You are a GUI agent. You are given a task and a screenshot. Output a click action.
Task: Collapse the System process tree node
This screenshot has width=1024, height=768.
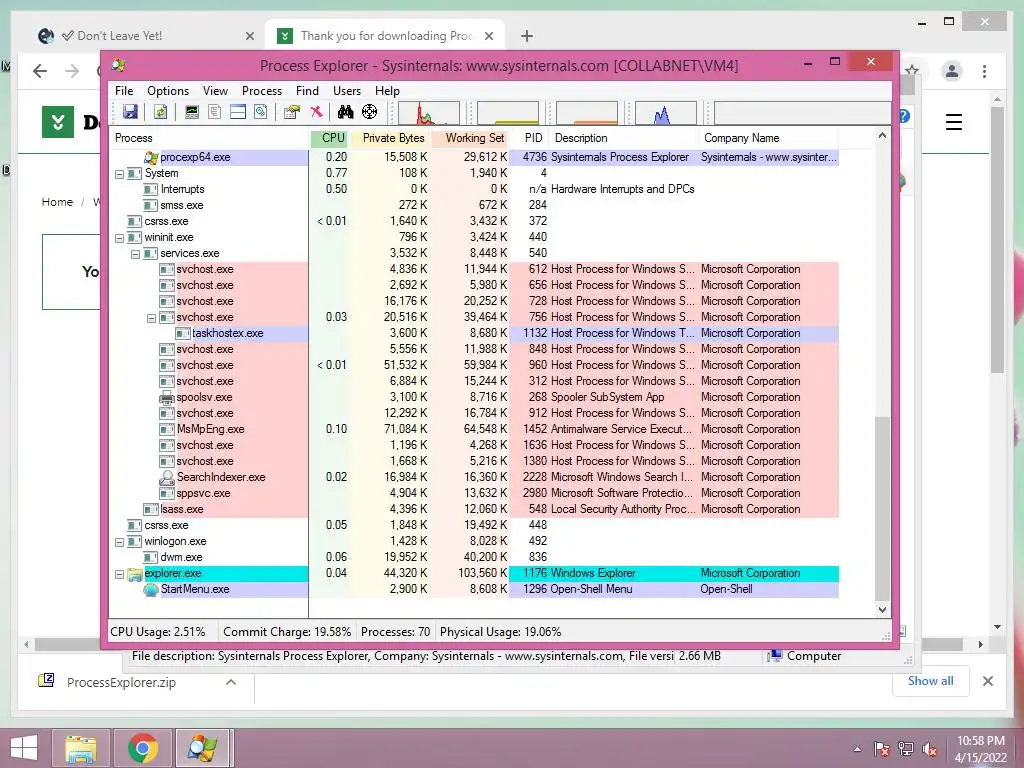tap(120, 174)
